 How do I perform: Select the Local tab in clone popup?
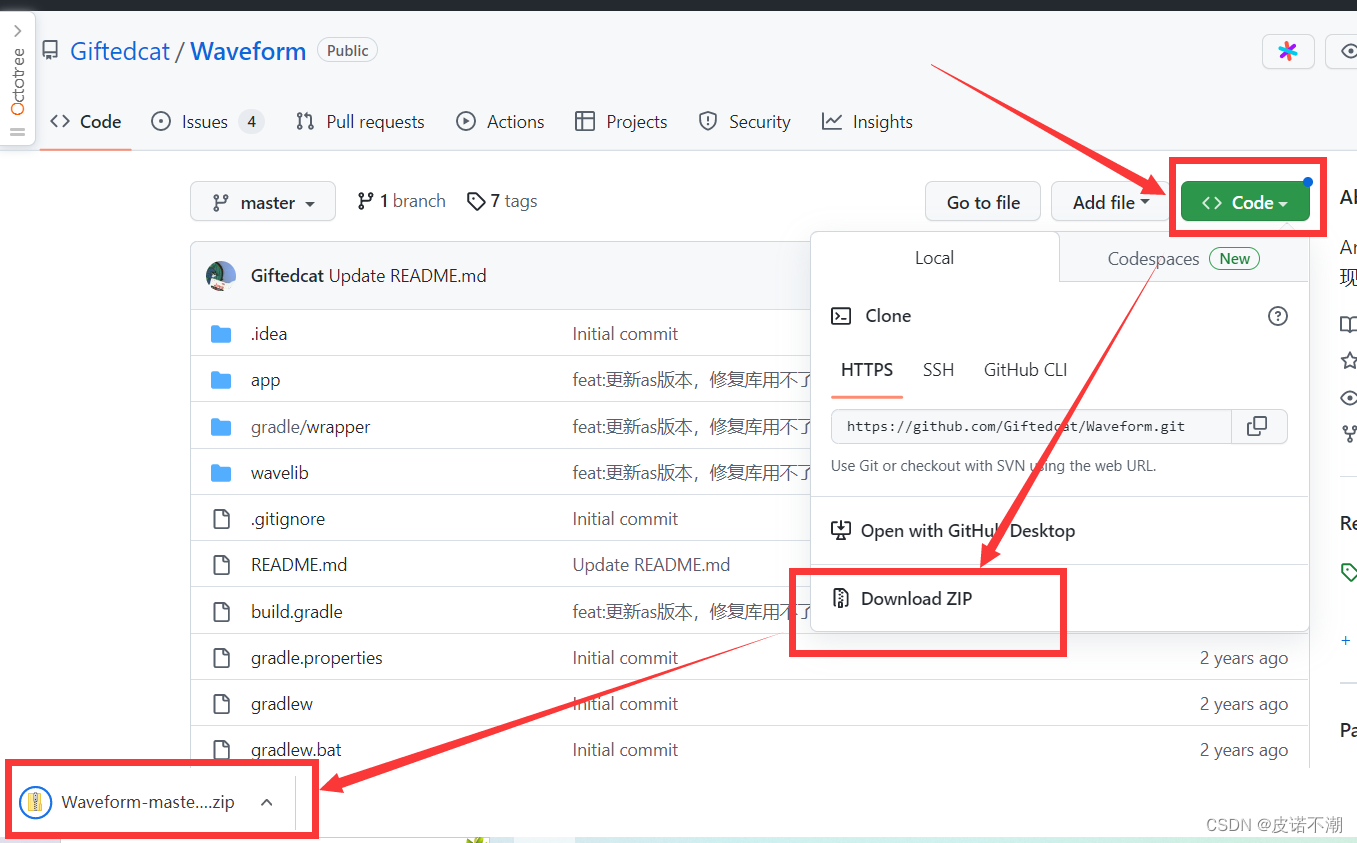(x=934, y=258)
